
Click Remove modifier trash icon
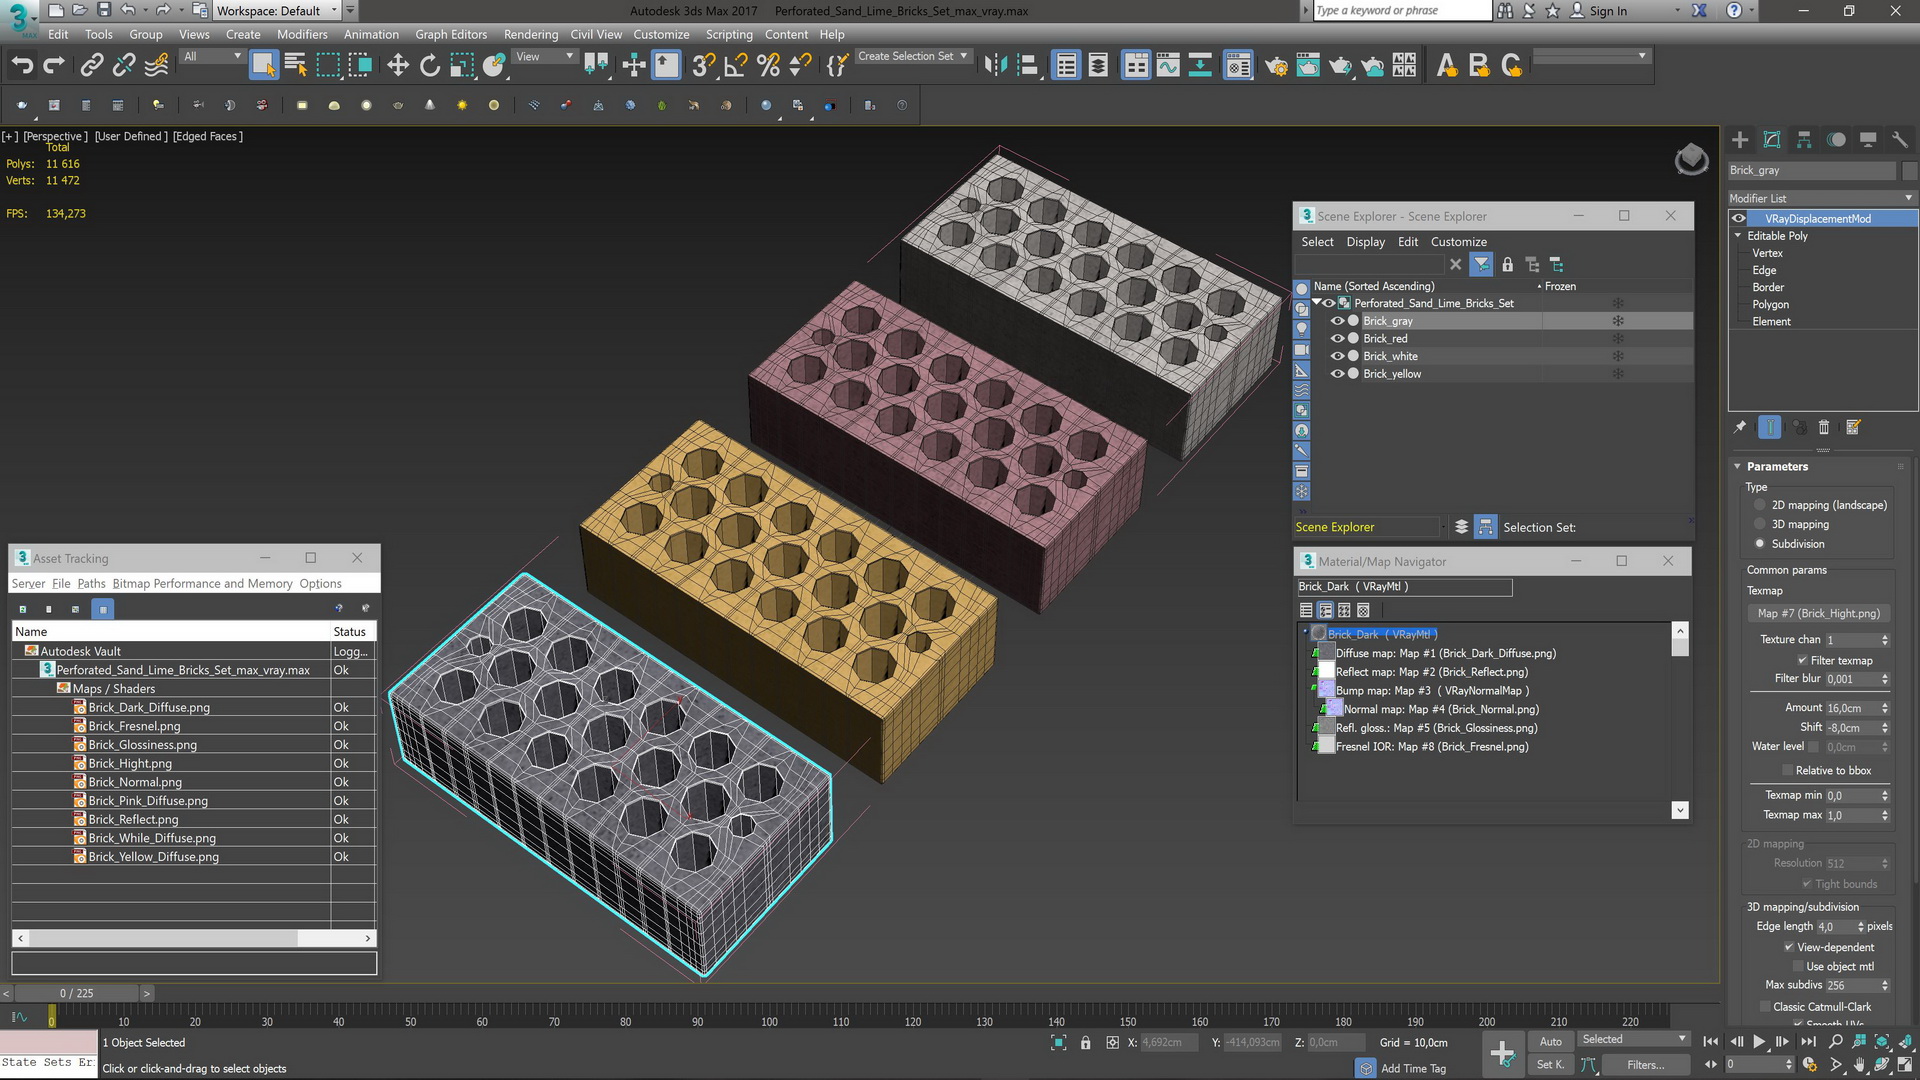[x=1824, y=428]
